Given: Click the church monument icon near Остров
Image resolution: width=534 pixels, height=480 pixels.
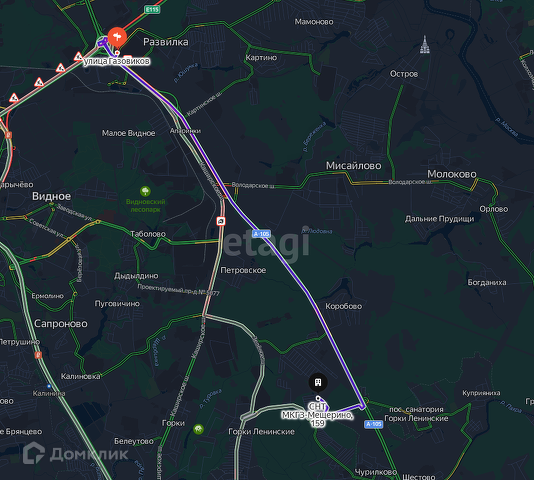Looking at the screenshot, I should point(424,45).
